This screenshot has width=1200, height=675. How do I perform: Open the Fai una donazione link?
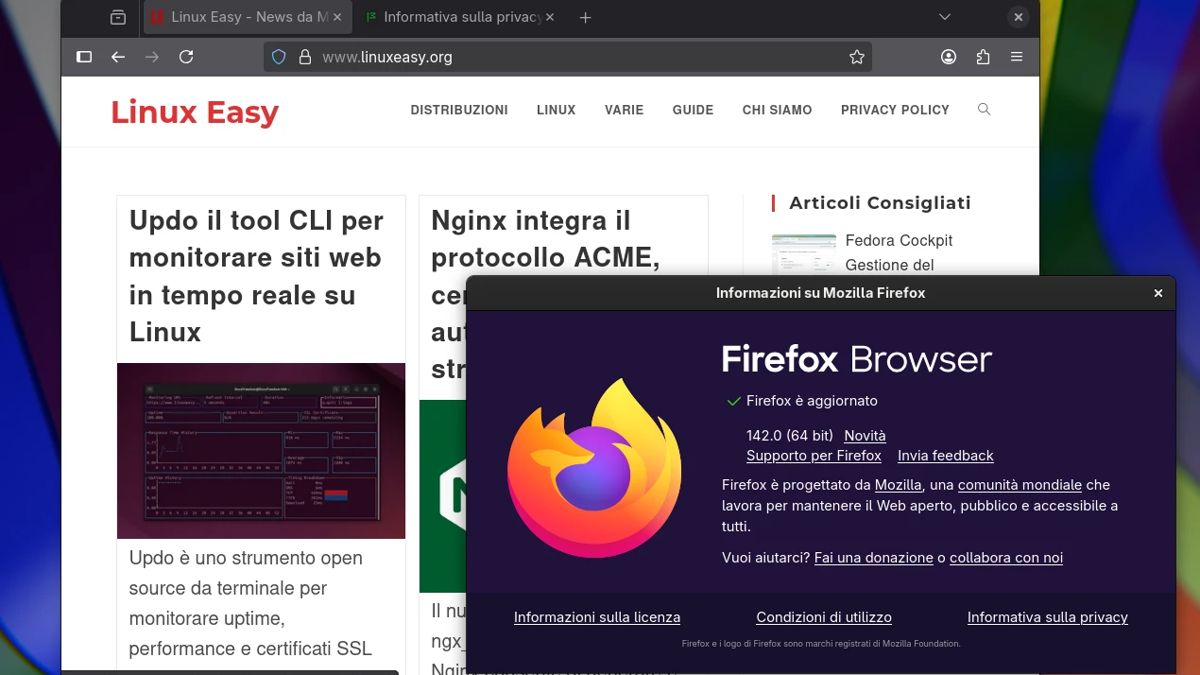point(873,558)
